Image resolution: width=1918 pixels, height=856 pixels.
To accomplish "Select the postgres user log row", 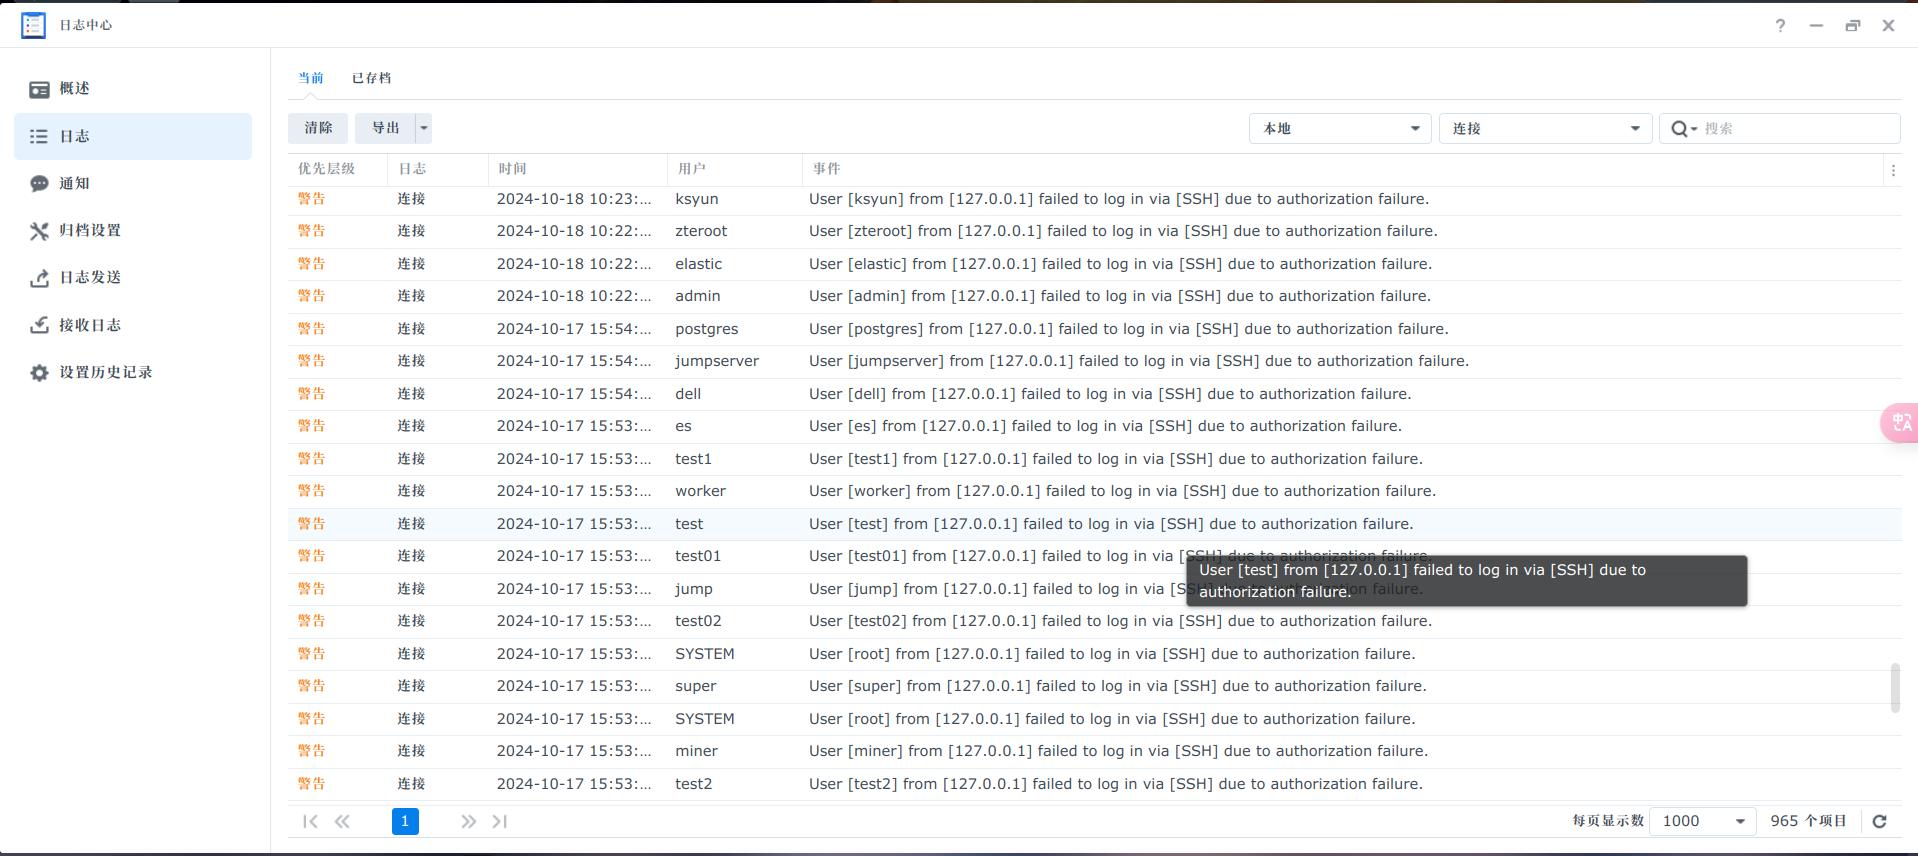I will tap(1094, 329).
